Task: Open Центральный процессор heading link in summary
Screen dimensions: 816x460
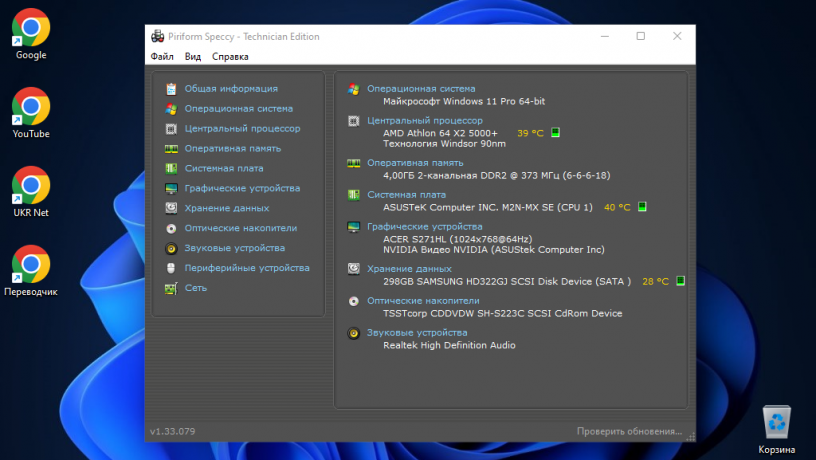Action: [x=425, y=120]
